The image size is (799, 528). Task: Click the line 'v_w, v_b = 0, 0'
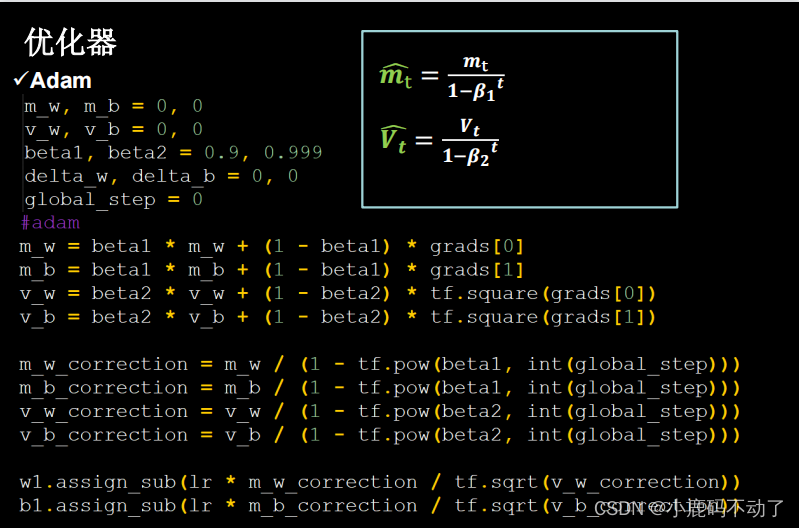coord(113,129)
